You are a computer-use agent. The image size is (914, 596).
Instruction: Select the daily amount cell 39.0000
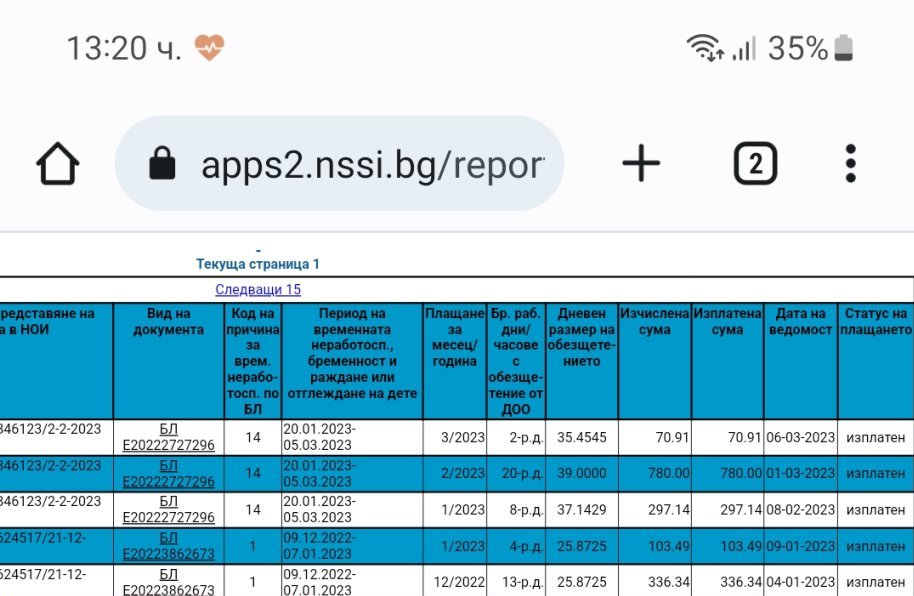(x=581, y=473)
